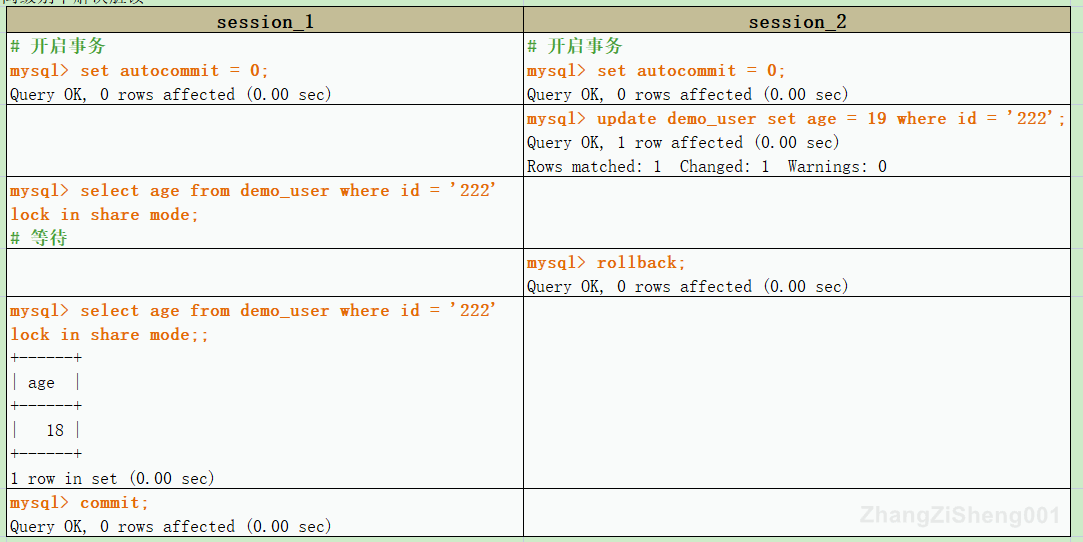Click 'mysql> commit;' statement
1083x542 pixels.
(79, 503)
